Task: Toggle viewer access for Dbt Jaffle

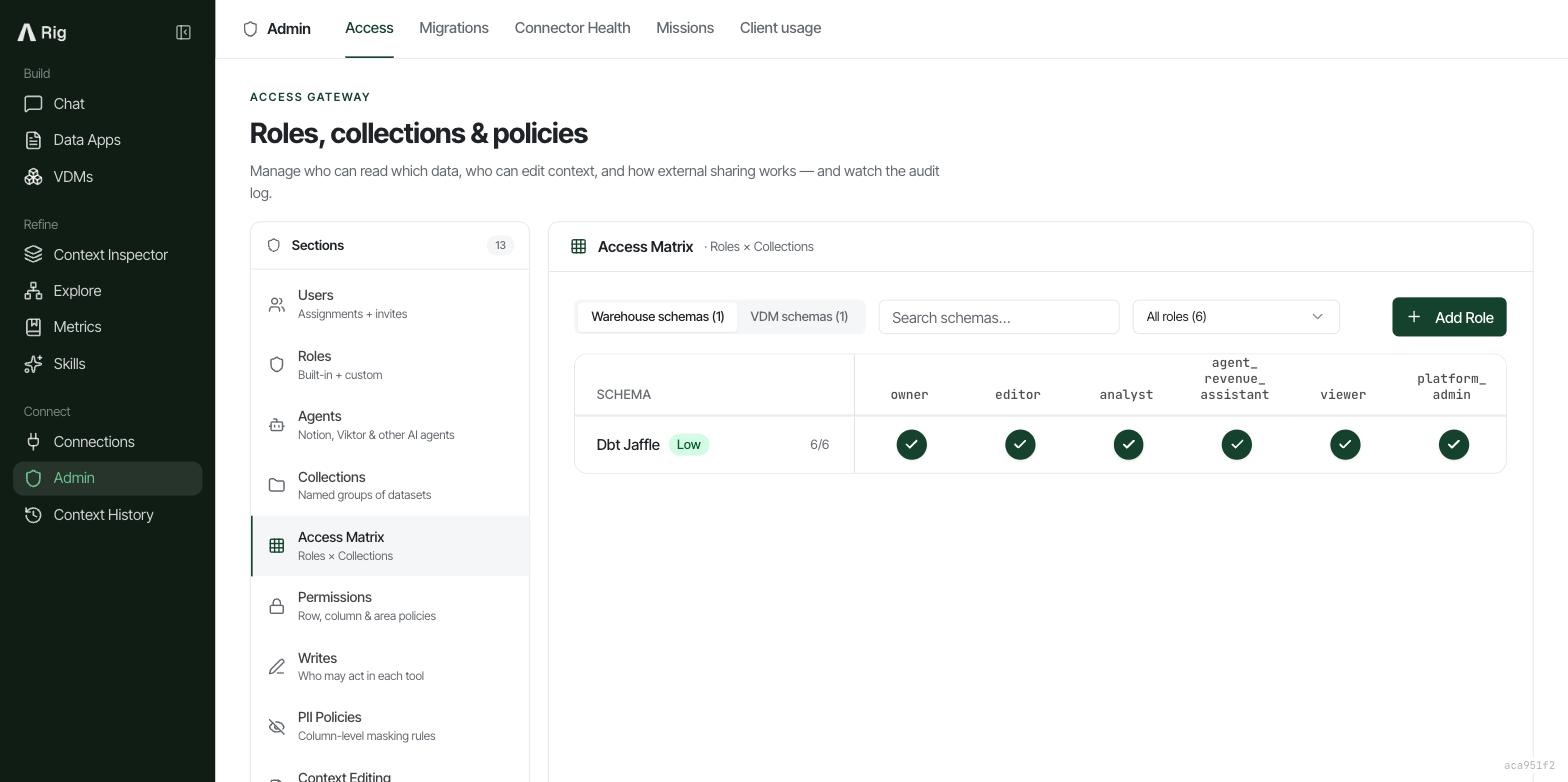Action: tap(1345, 445)
